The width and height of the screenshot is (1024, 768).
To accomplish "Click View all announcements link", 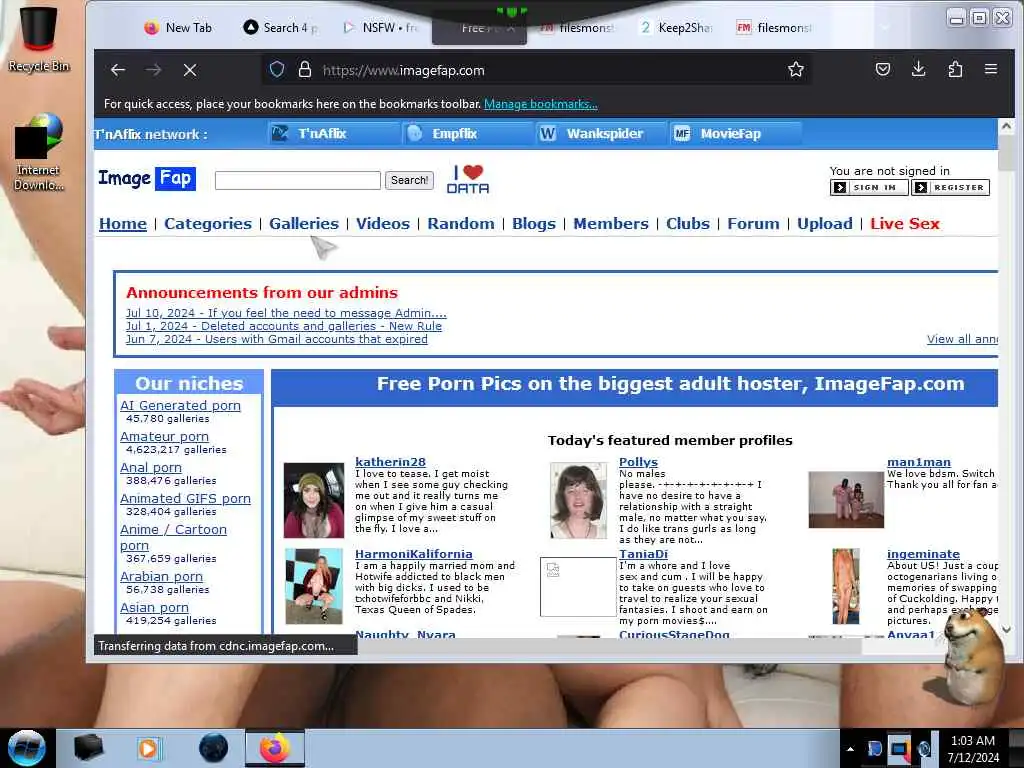I will (962, 339).
